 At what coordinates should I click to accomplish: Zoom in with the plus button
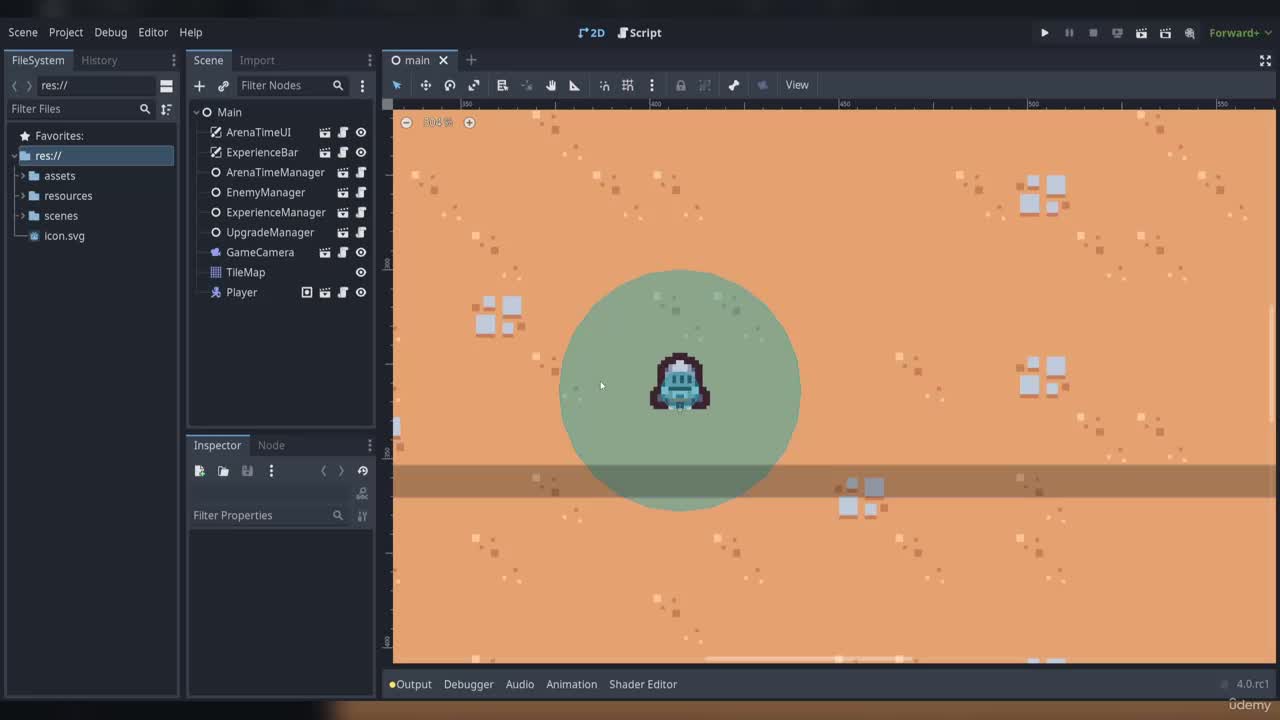[469, 122]
